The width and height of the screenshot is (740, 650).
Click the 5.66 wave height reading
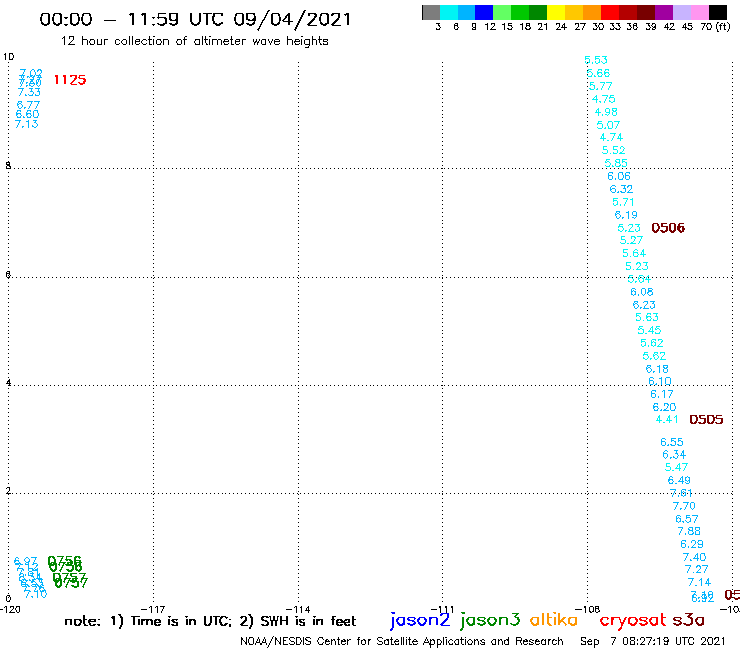(598, 73)
